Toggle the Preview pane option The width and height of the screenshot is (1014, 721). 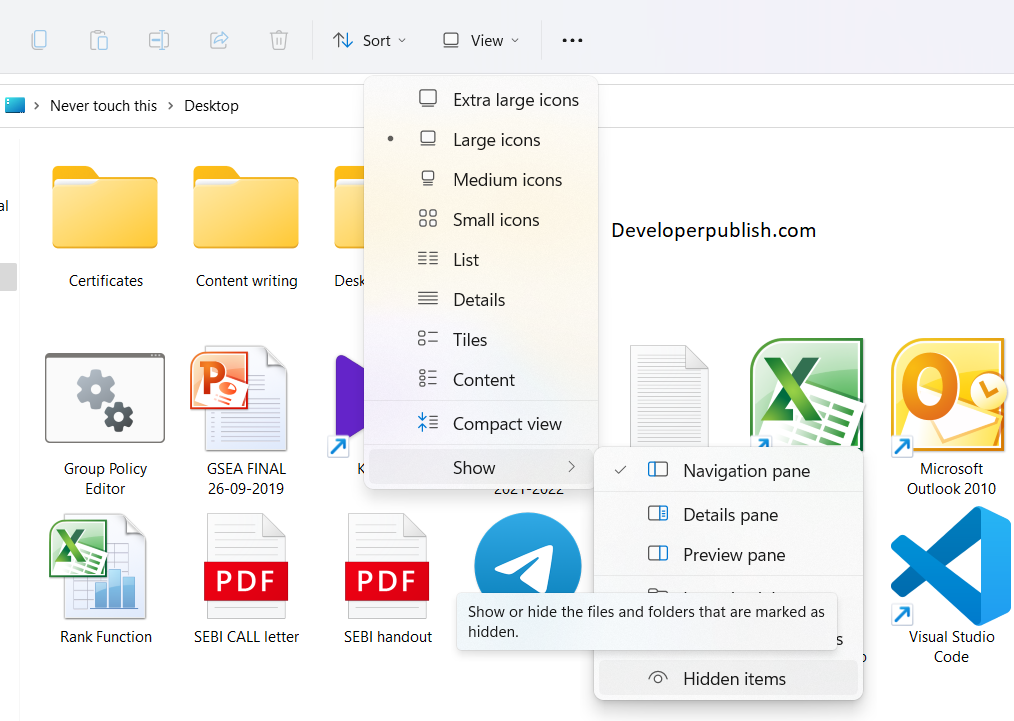point(728,555)
